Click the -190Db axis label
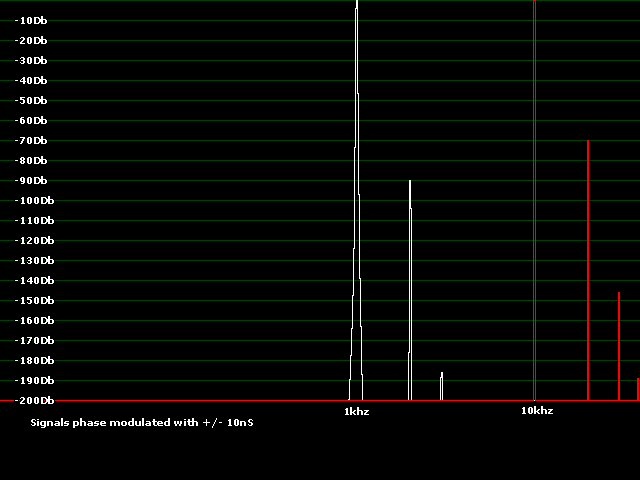This screenshot has width=640, height=480. (x=34, y=380)
